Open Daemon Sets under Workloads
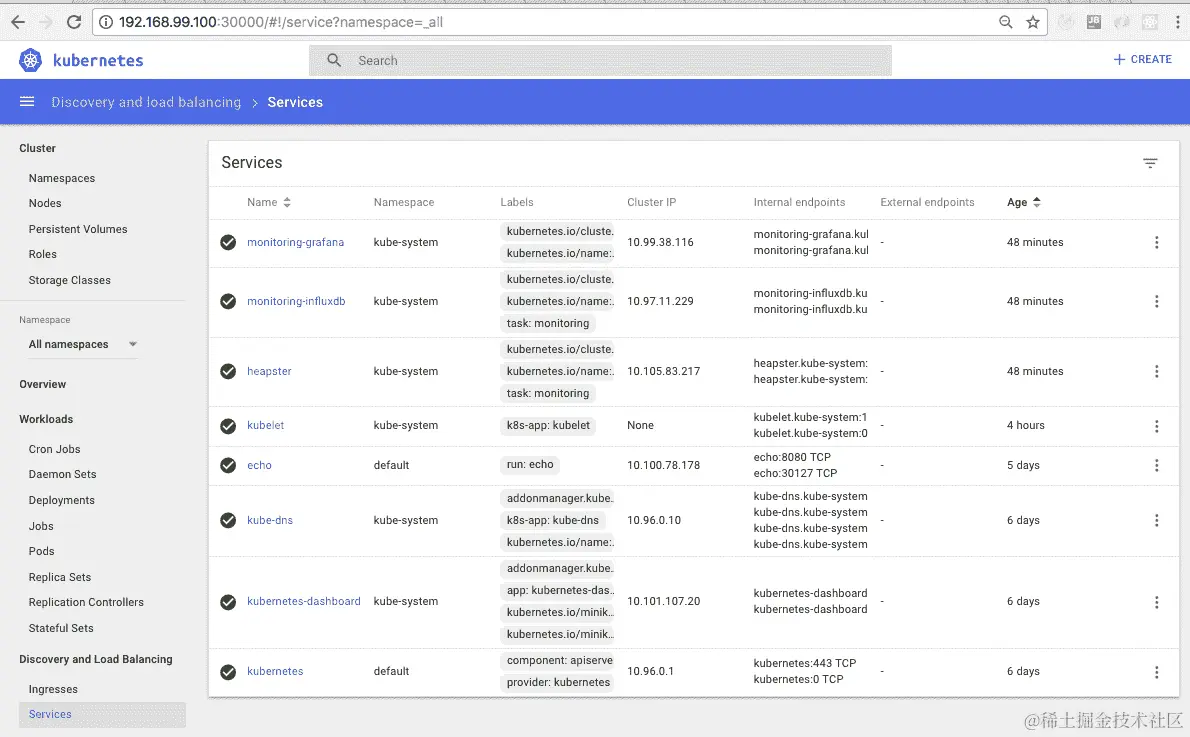 [62, 474]
